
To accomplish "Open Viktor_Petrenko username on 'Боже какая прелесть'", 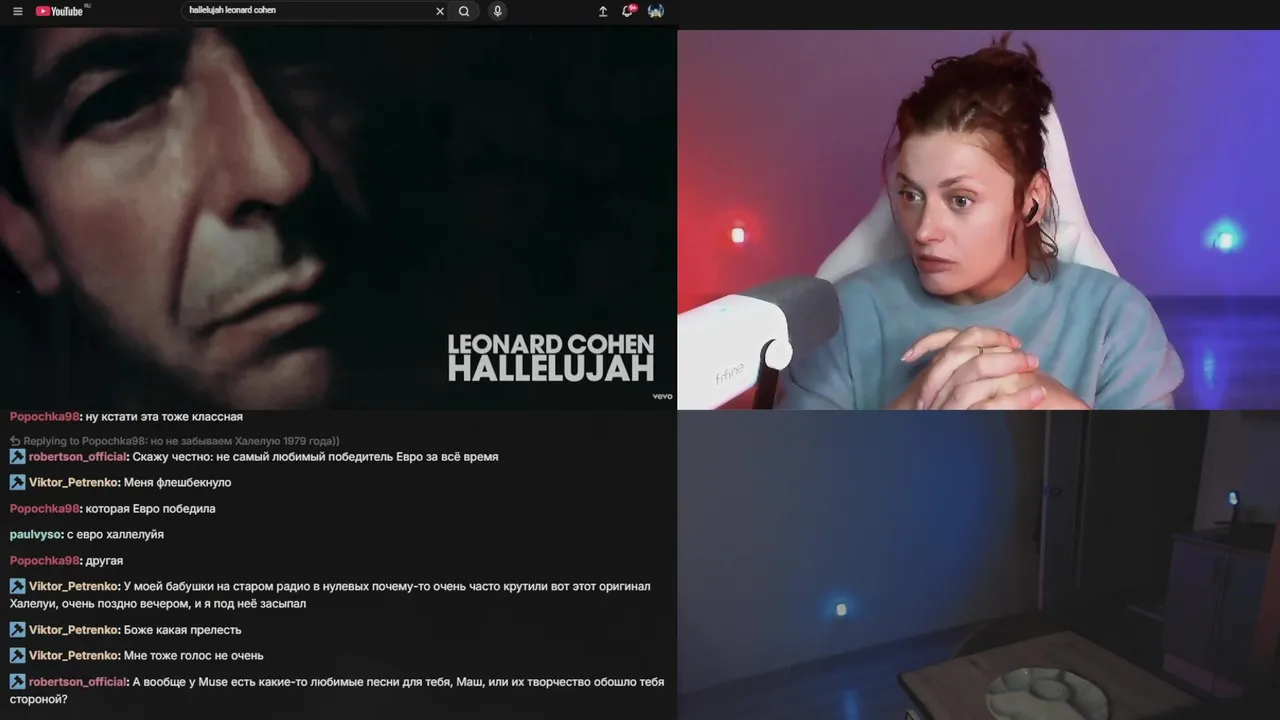I will point(74,631).
